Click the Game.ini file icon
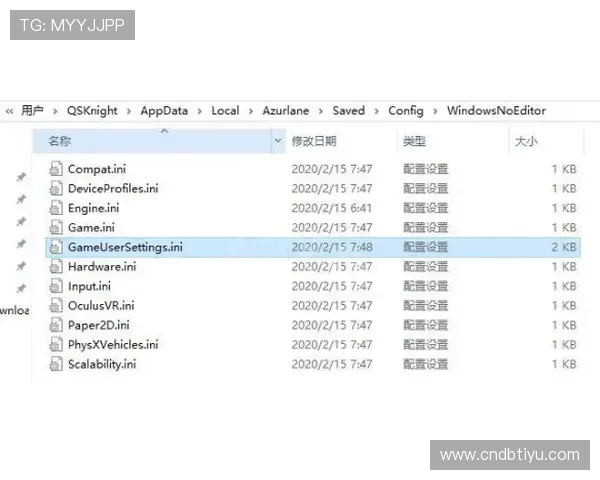The image size is (600, 480). [57, 227]
